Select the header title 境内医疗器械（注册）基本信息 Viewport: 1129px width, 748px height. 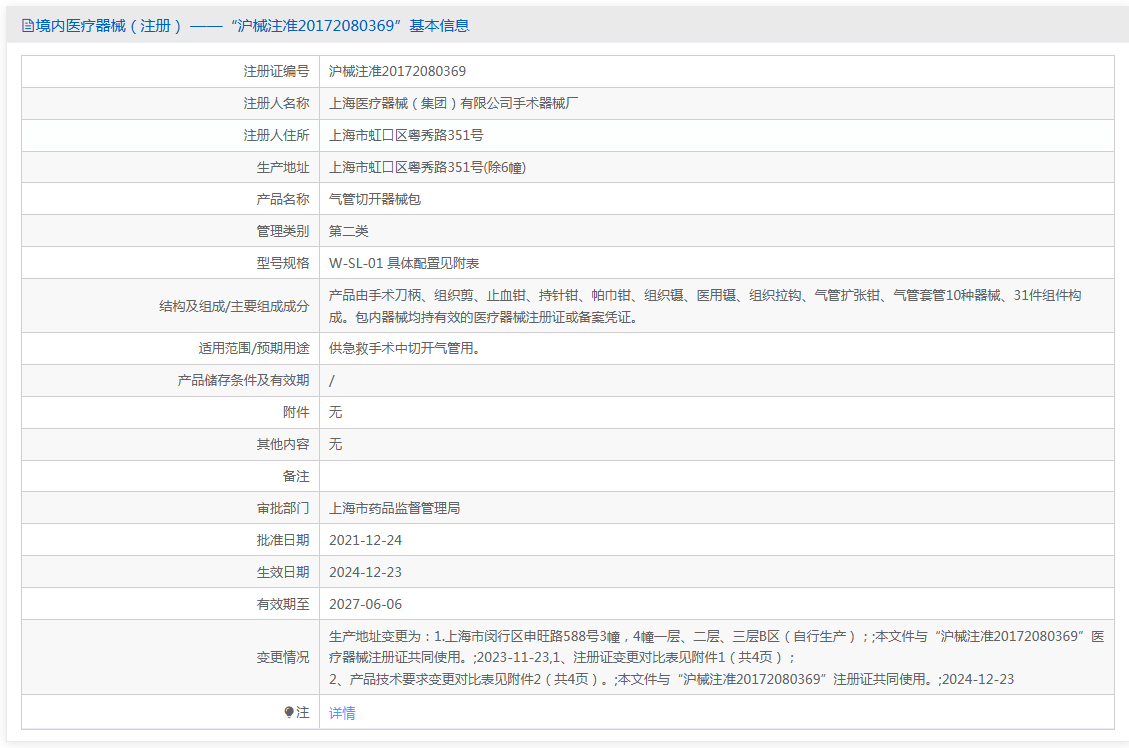(x=252, y=26)
